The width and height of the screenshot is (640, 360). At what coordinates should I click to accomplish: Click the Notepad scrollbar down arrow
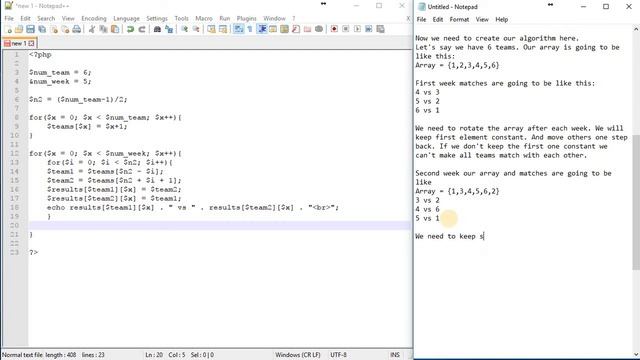tap(636, 354)
